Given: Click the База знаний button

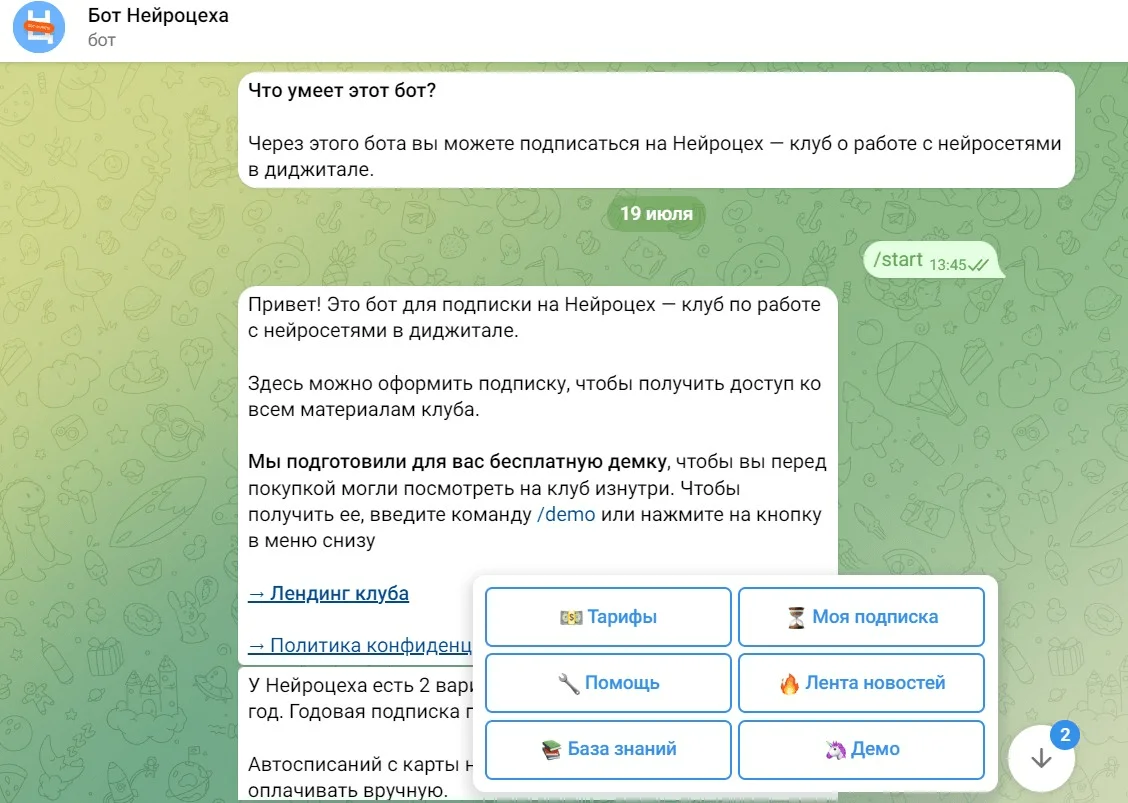Looking at the screenshot, I should pos(608,750).
